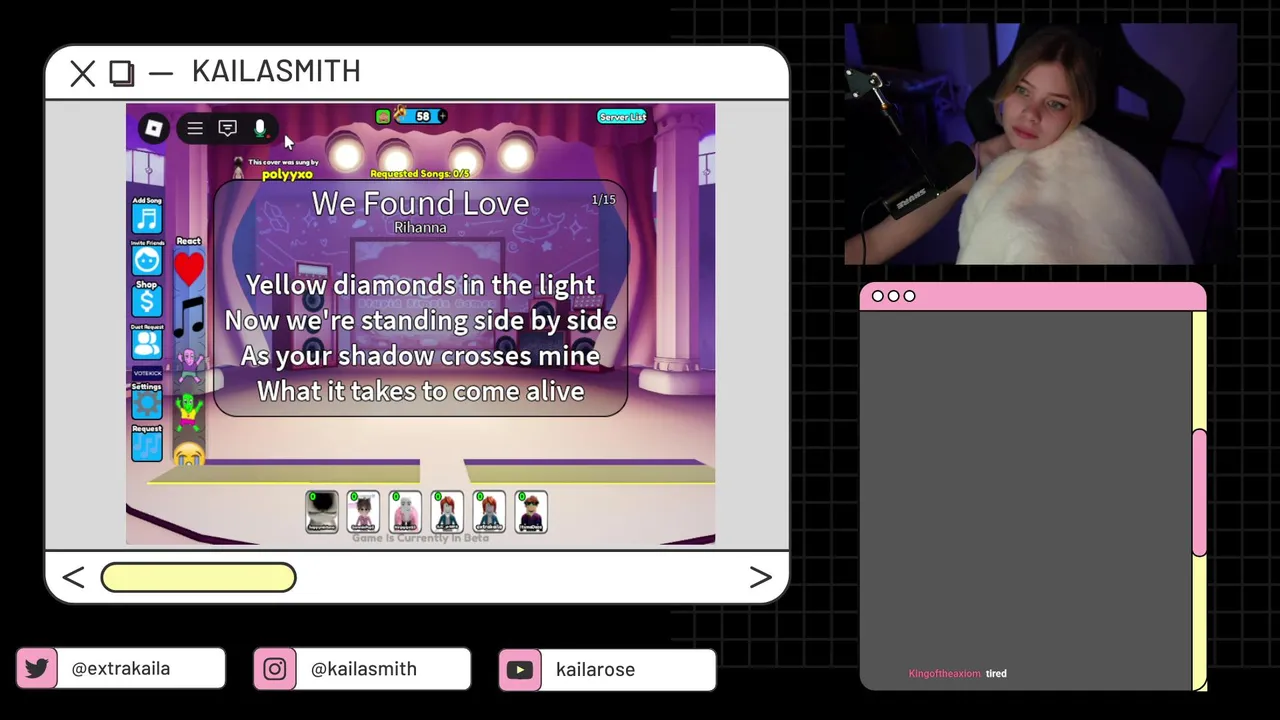Select the sixth player avatar with sunglasses
This screenshot has height=720, width=1280.
(x=531, y=512)
